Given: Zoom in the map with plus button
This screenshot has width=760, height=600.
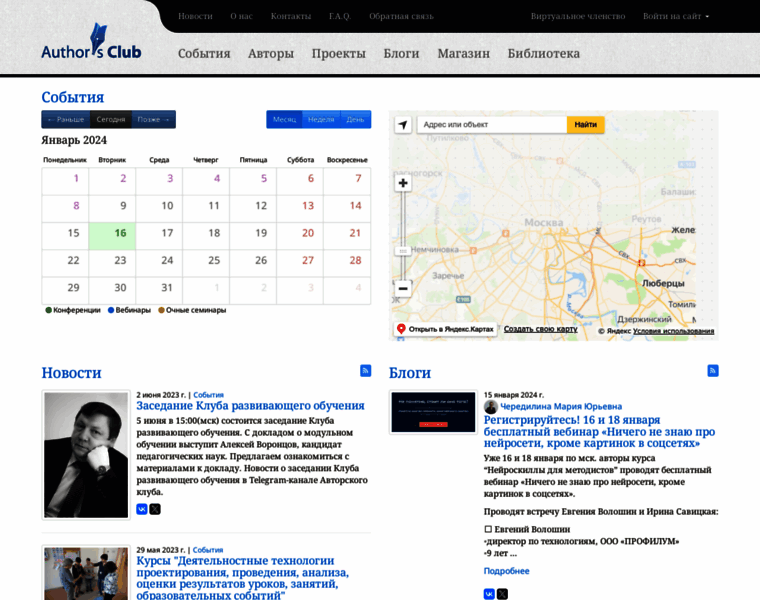Looking at the screenshot, I should (403, 183).
